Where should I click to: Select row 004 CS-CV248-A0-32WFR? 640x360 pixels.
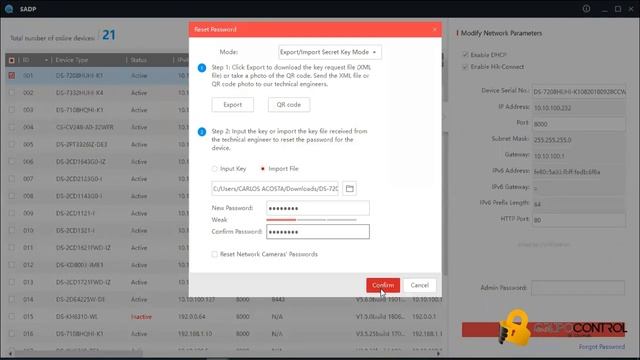[x=97, y=127]
